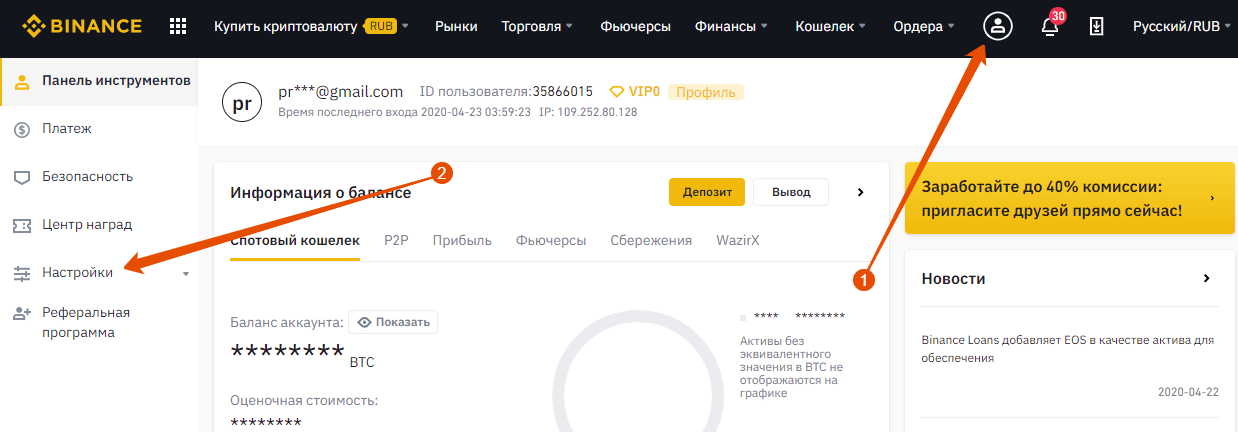This screenshot has height=432, width=1238.
Task: Open Binance Loans EOS news article
Action: [1067, 349]
